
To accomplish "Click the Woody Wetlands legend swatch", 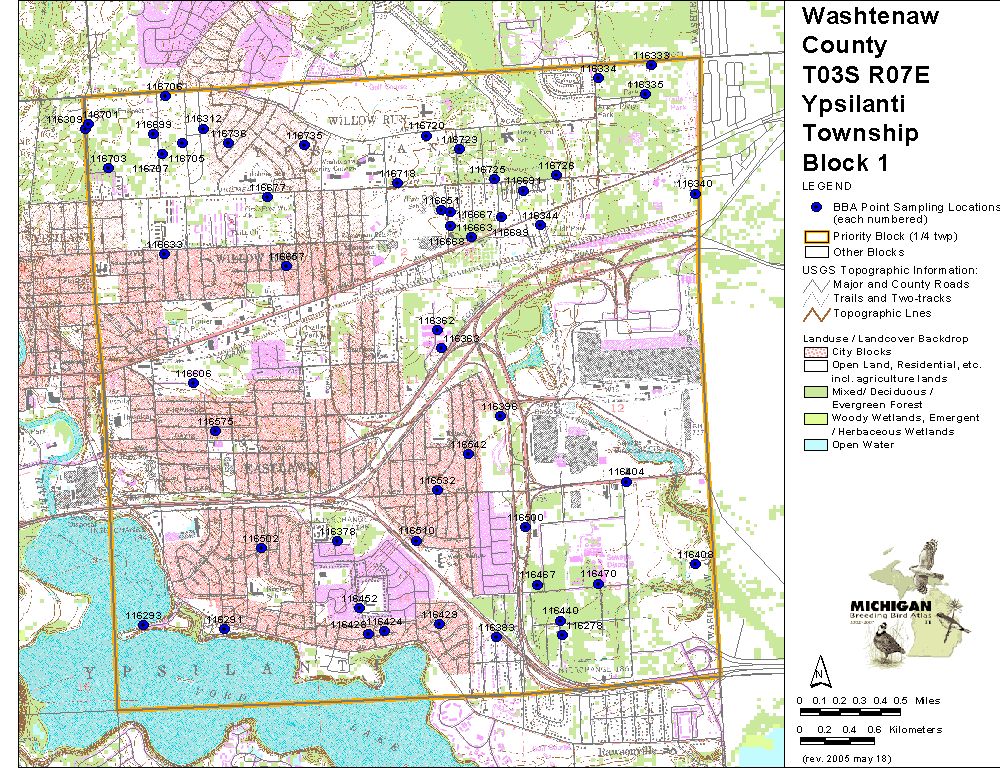I will 817,418.
